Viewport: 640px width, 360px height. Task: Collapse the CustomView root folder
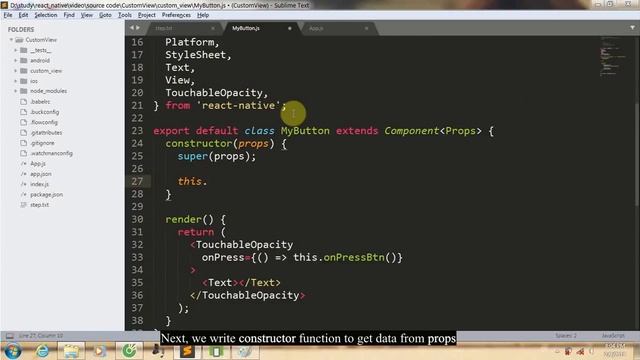click(x=11, y=40)
